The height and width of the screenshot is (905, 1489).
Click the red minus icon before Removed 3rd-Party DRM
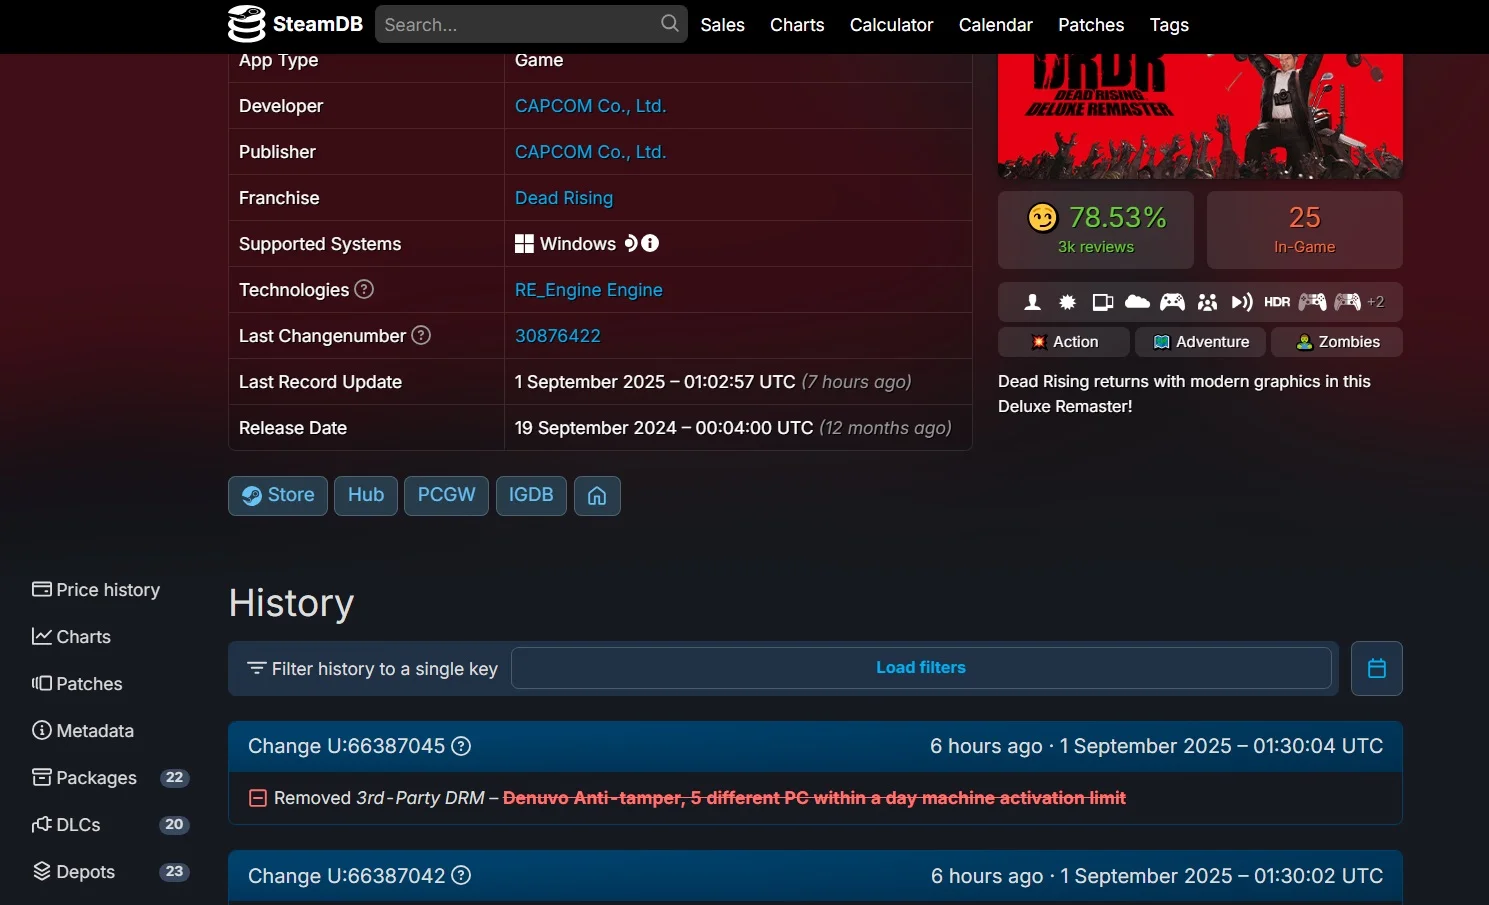258,798
